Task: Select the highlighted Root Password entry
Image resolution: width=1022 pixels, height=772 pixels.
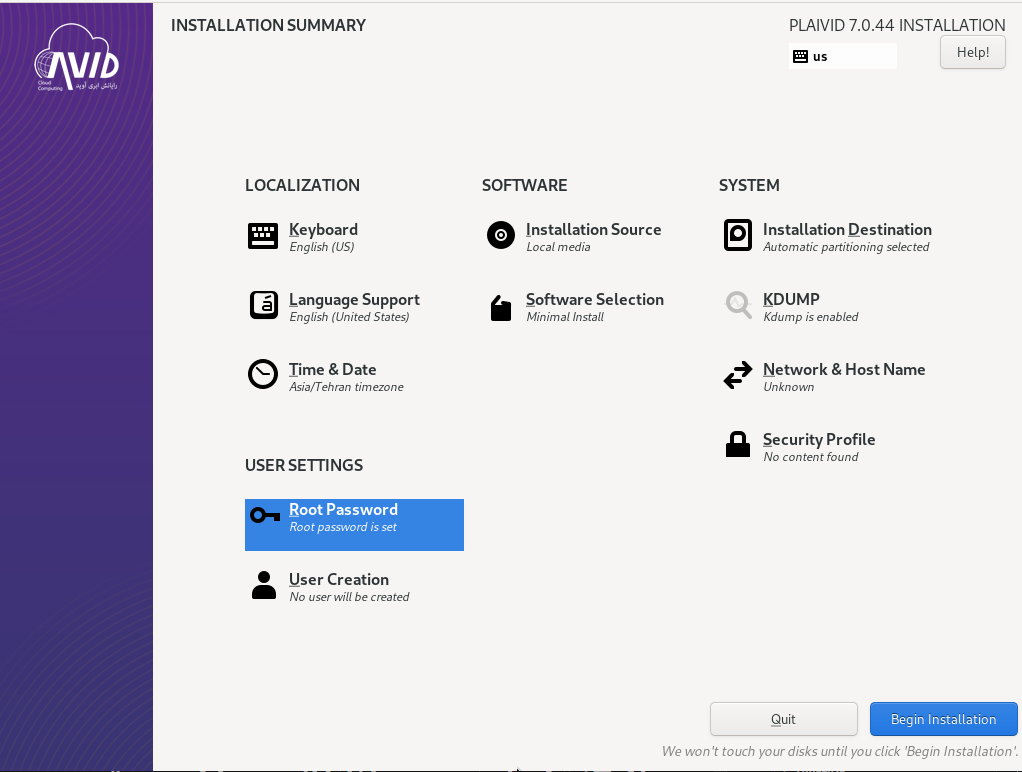Action: (x=354, y=525)
